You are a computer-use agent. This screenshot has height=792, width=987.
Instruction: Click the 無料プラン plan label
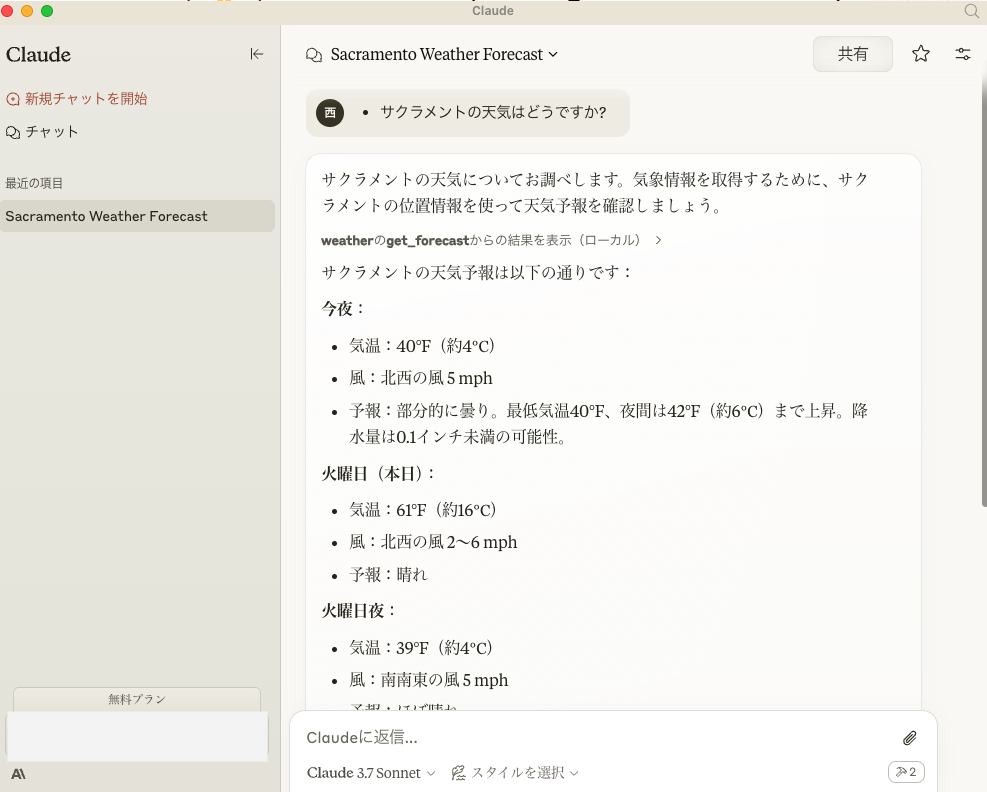point(137,699)
